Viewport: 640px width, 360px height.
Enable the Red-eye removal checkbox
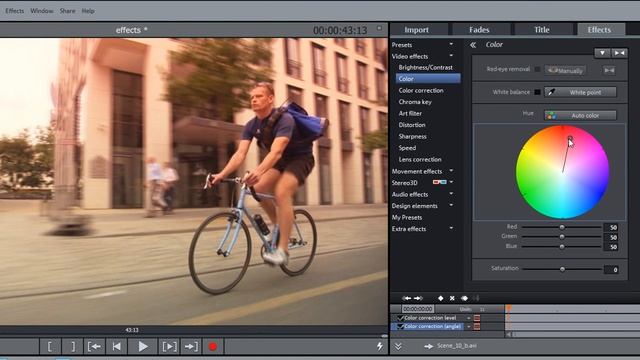[x=538, y=69]
